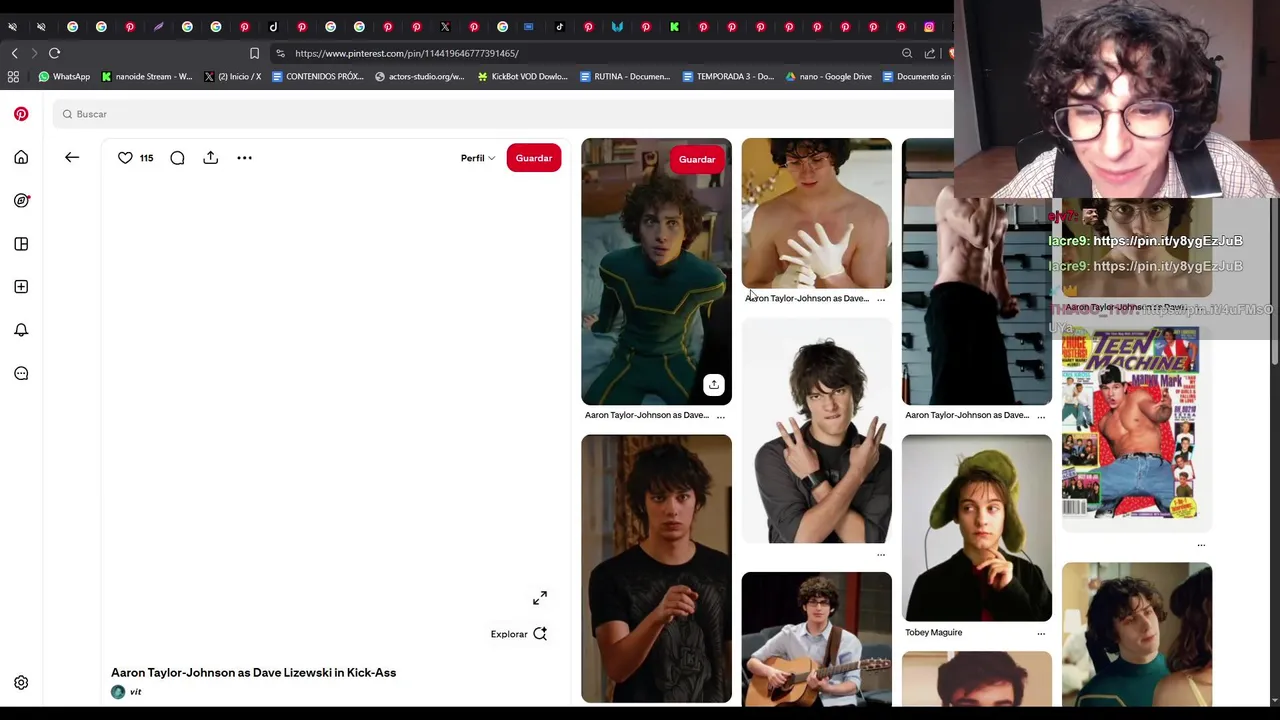The image size is (1280, 720).
Task: Click Guardar on the hovered Kick-Ass thumbnail
Action: click(x=697, y=159)
